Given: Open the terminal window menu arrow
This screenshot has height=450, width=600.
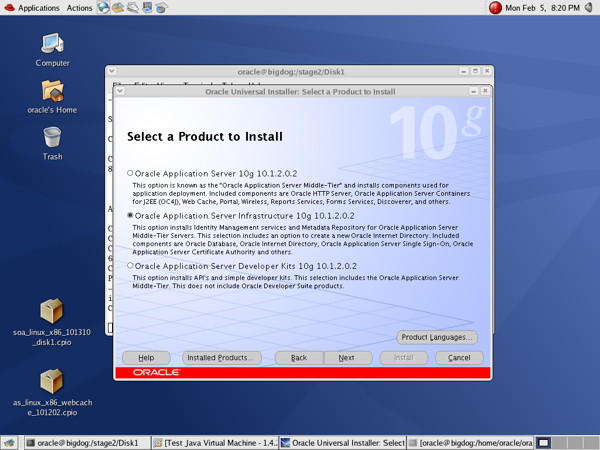Looking at the screenshot, I should tap(112, 72).
